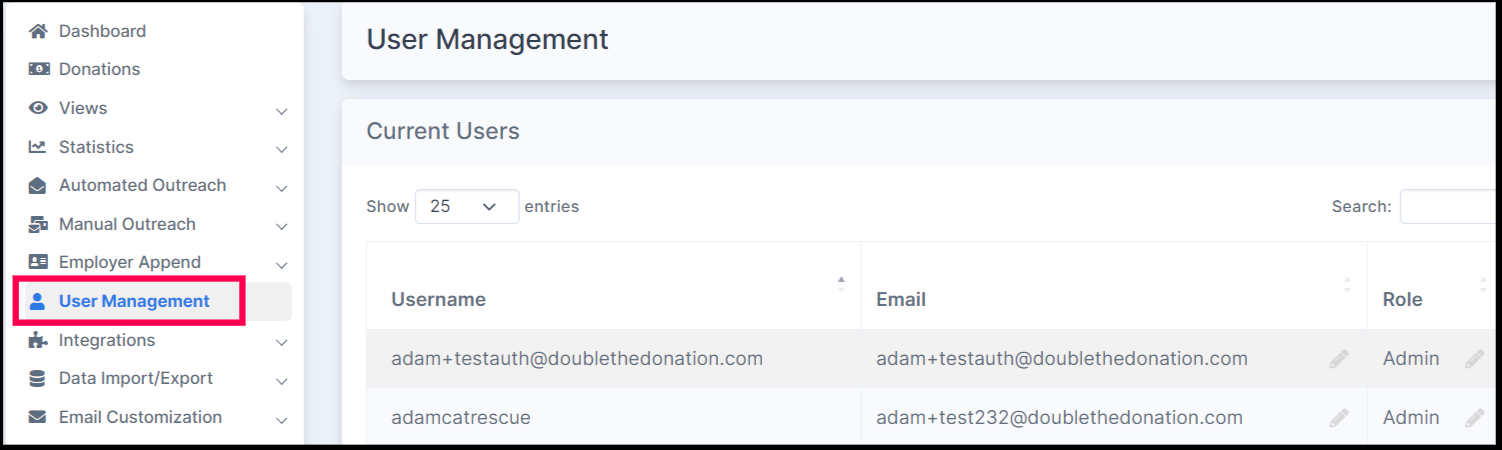Image resolution: width=1502 pixels, height=450 pixels.
Task: Click the Data Import/Export database icon
Action: pos(38,379)
